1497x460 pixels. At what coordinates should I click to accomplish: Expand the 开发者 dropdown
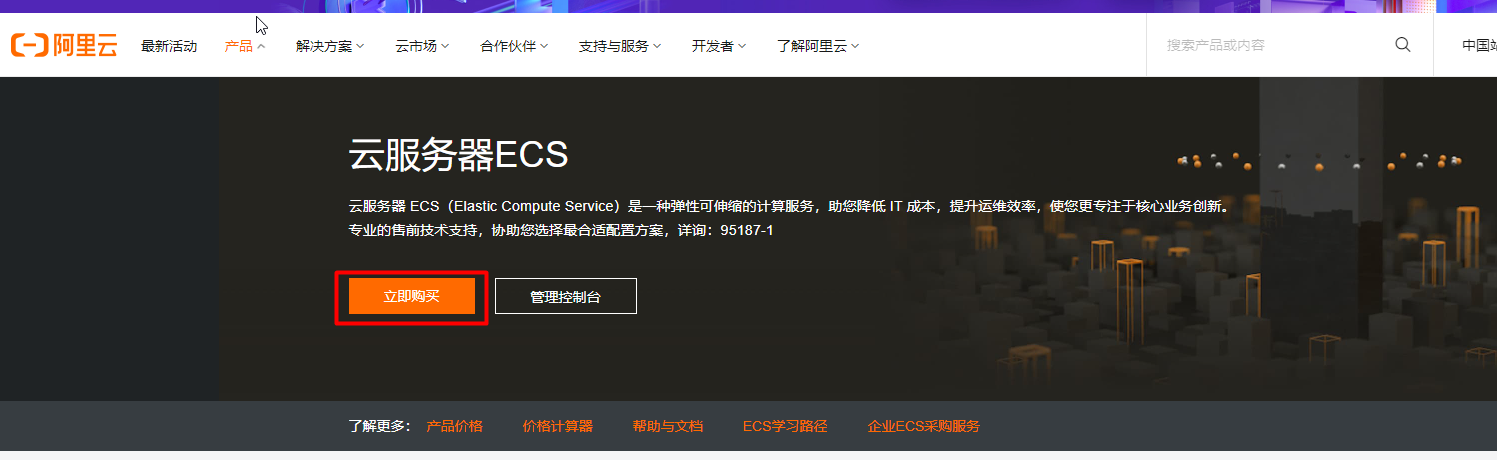coord(719,46)
